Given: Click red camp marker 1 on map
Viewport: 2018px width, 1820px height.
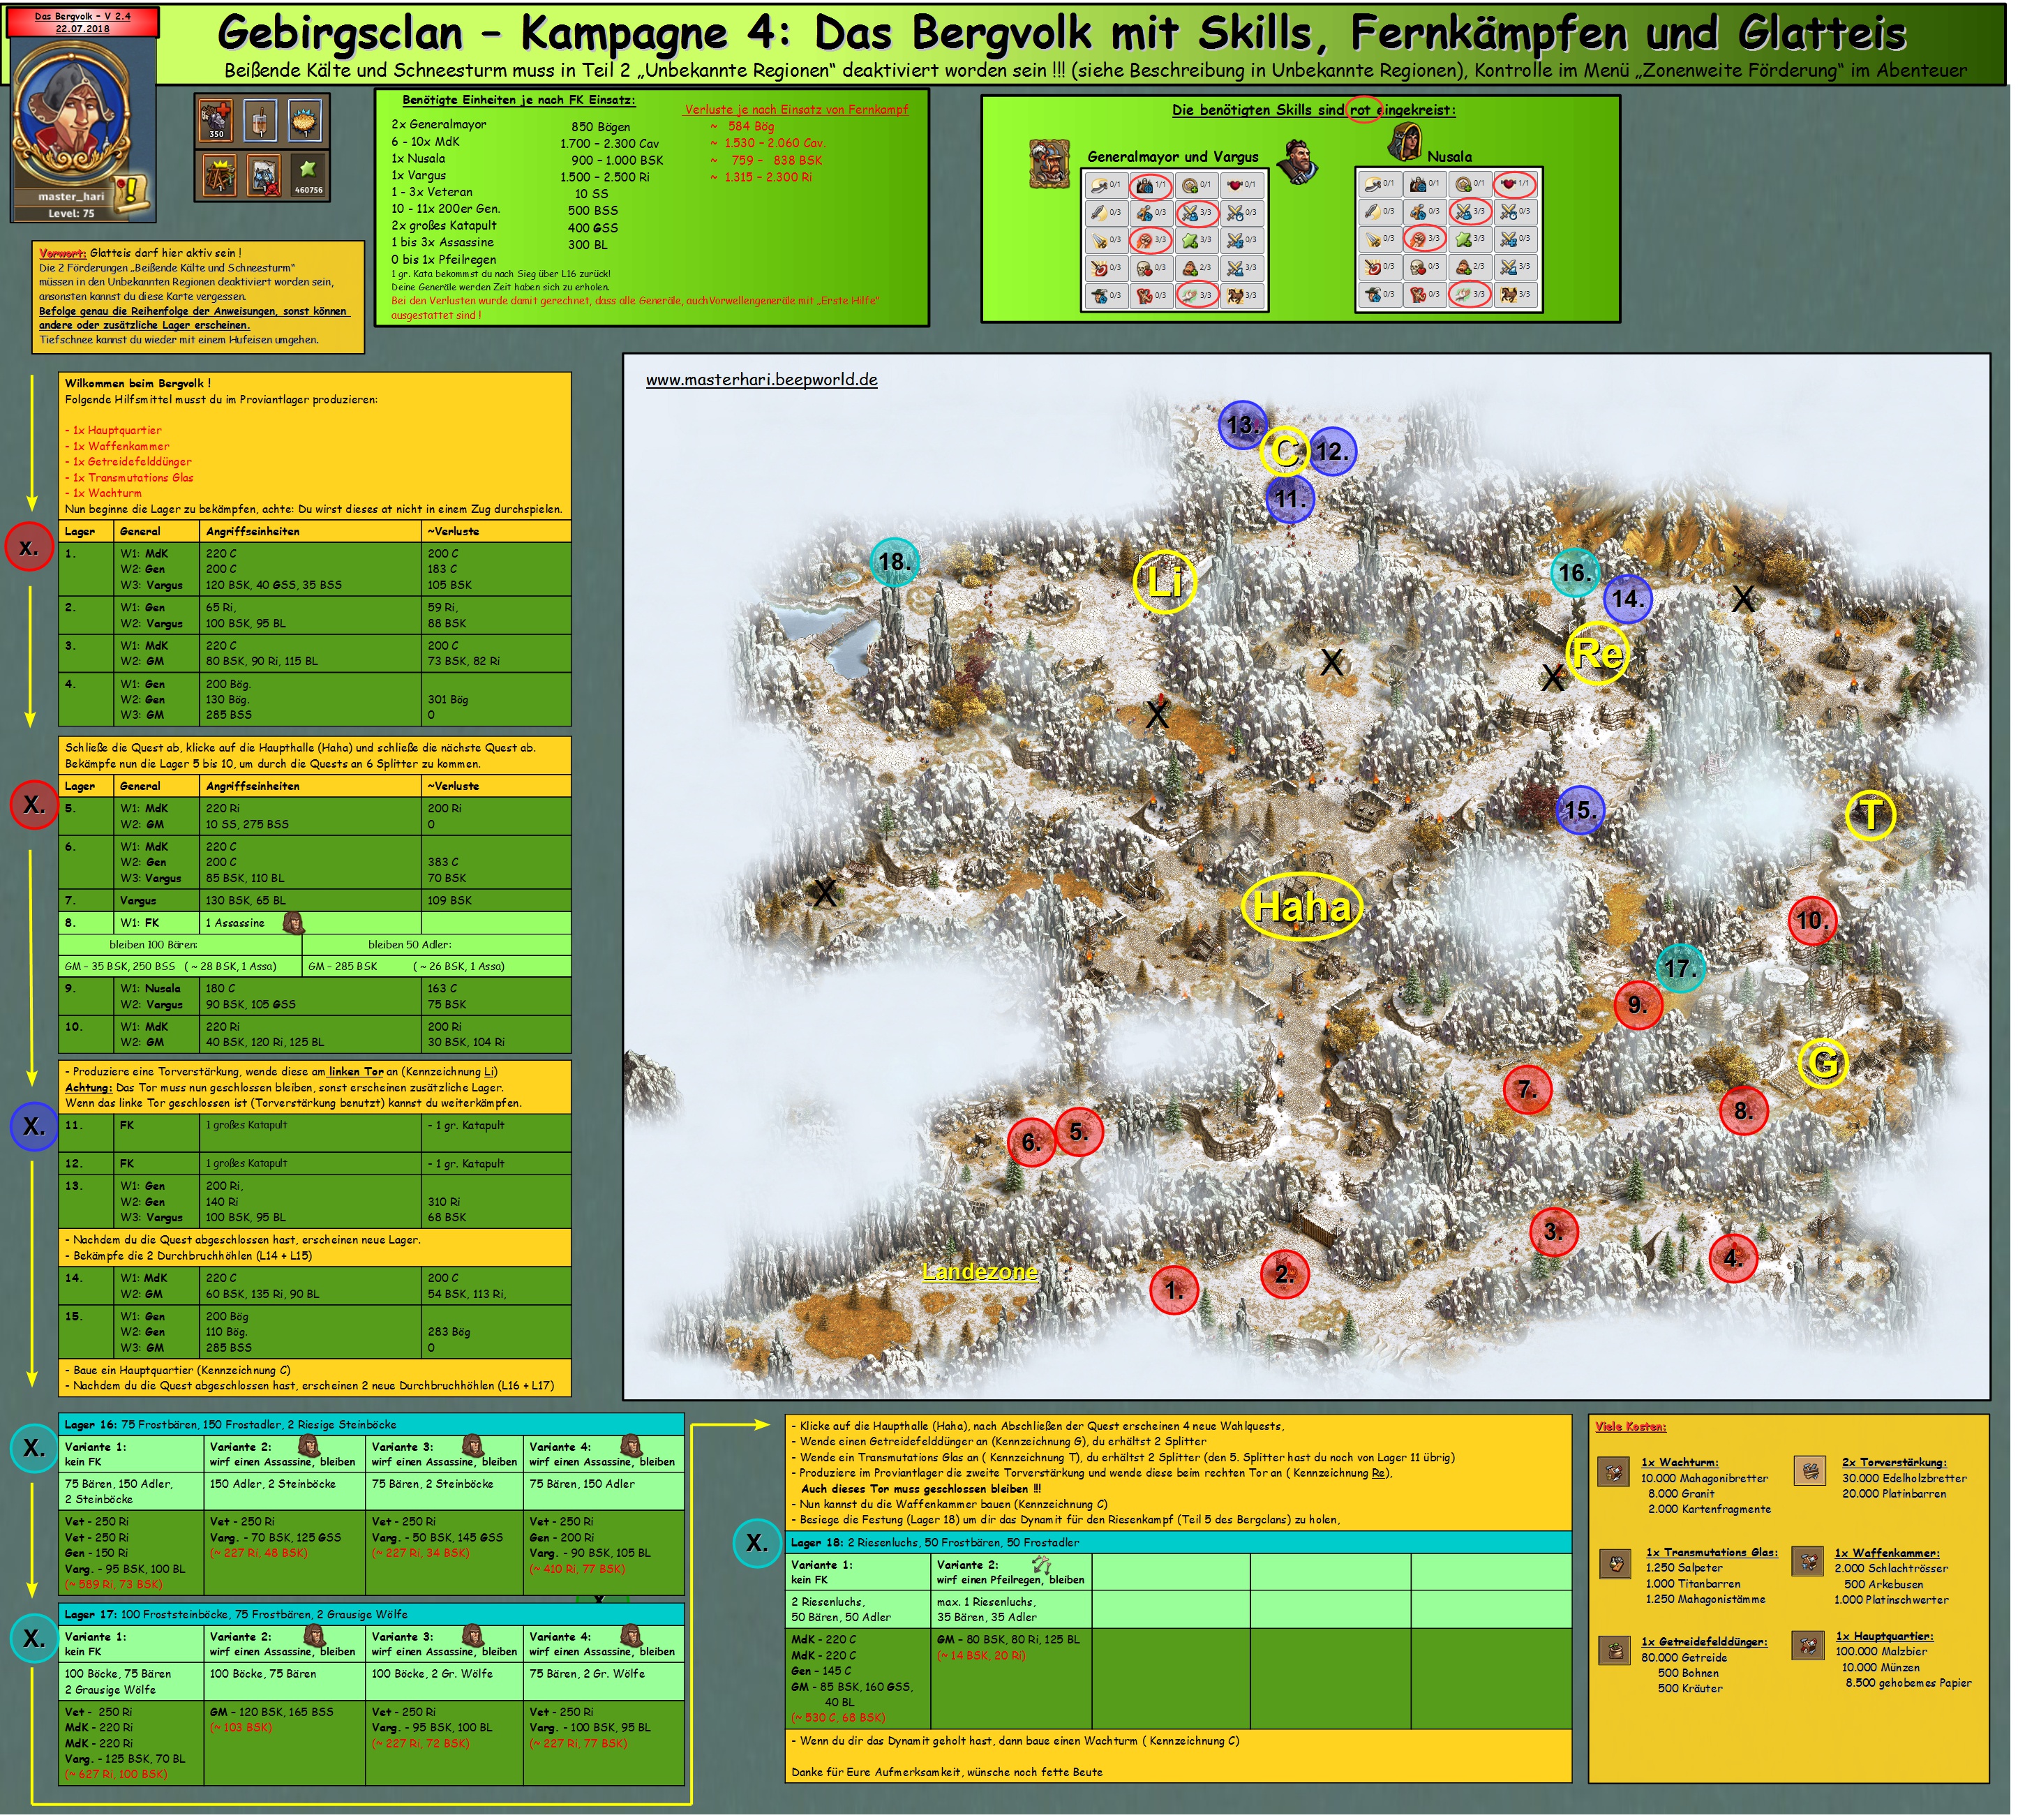Looking at the screenshot, I should 1174,1290.
